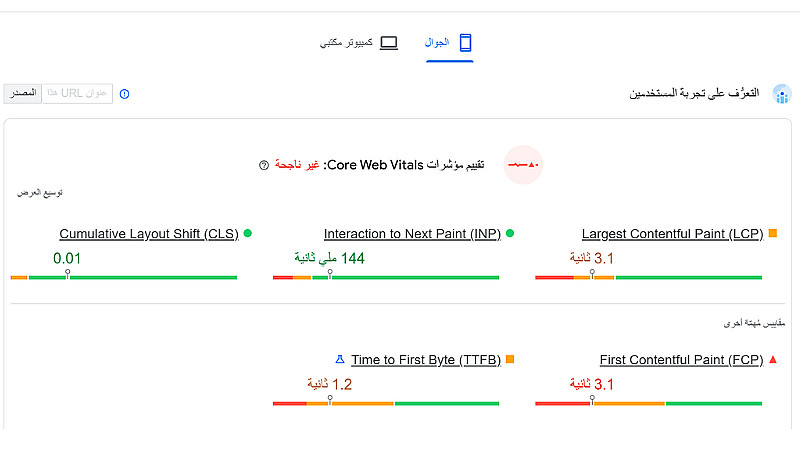This screenshot has width=800, height=460.
Task: Open the Interaction to Next Paint (INP) link
Action: coord(410,234)
